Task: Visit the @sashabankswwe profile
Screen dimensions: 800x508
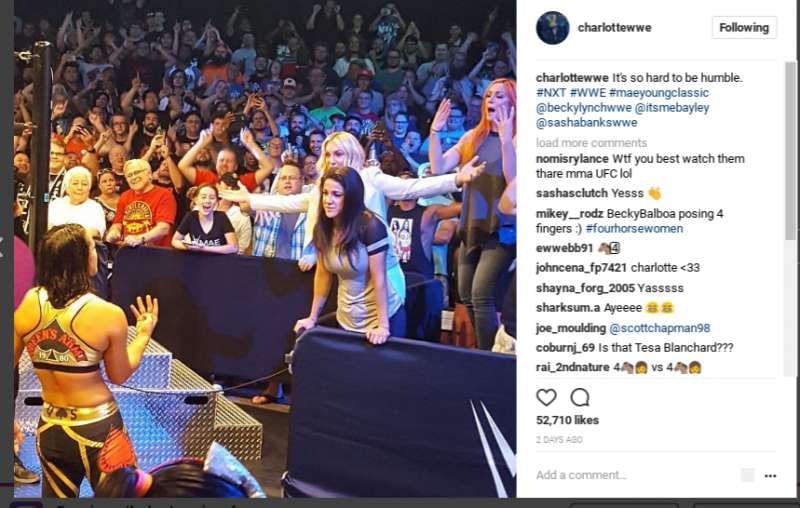Action: click(587, 122)
